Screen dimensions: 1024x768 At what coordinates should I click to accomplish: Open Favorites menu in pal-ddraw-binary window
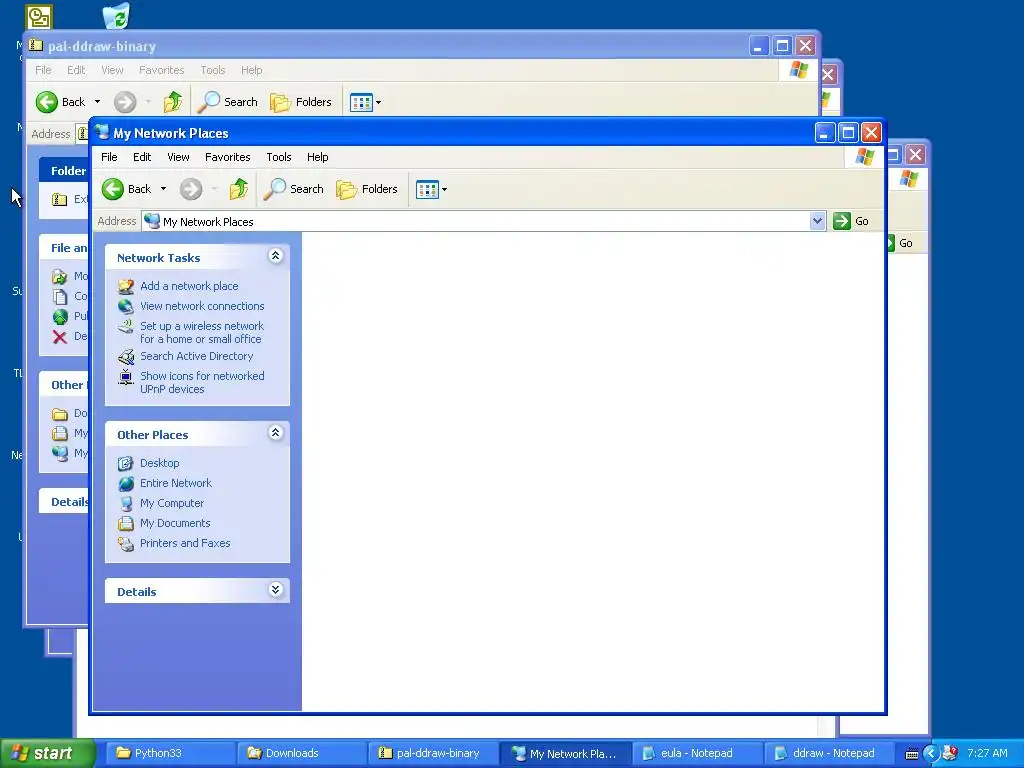tap(161, 70)
